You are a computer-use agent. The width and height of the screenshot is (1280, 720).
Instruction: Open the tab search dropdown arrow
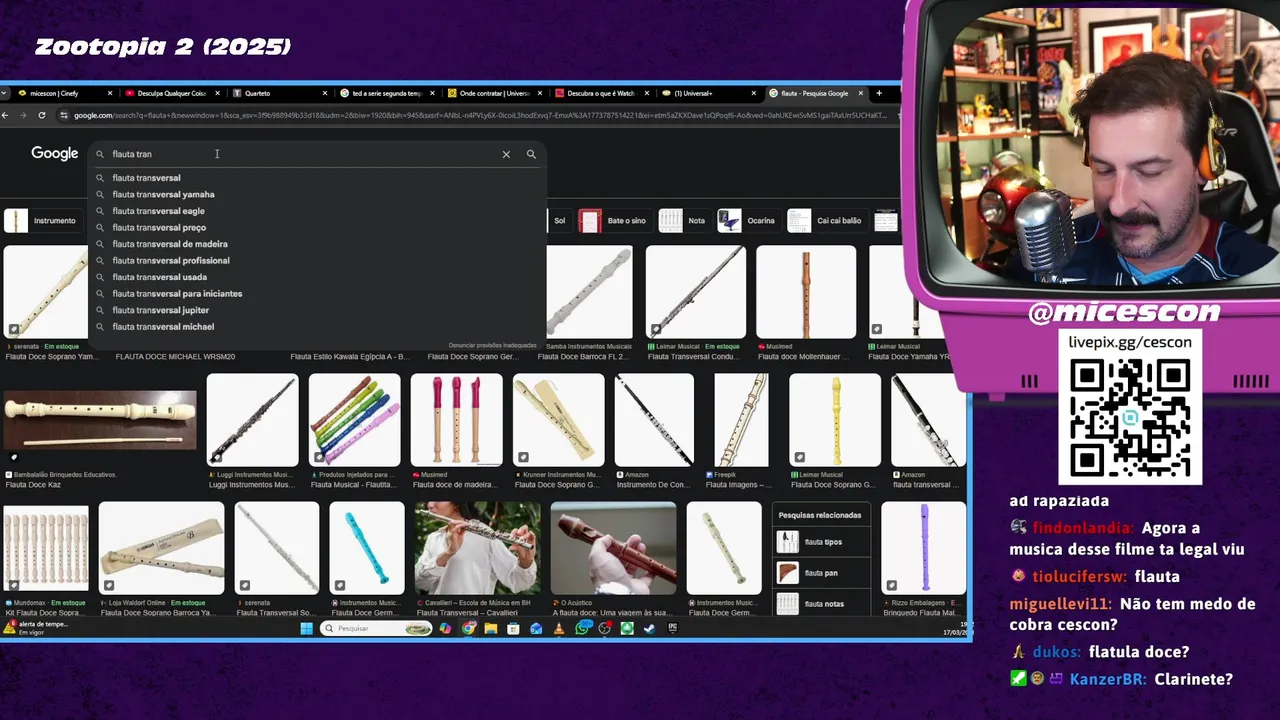[x=5, y=93]
